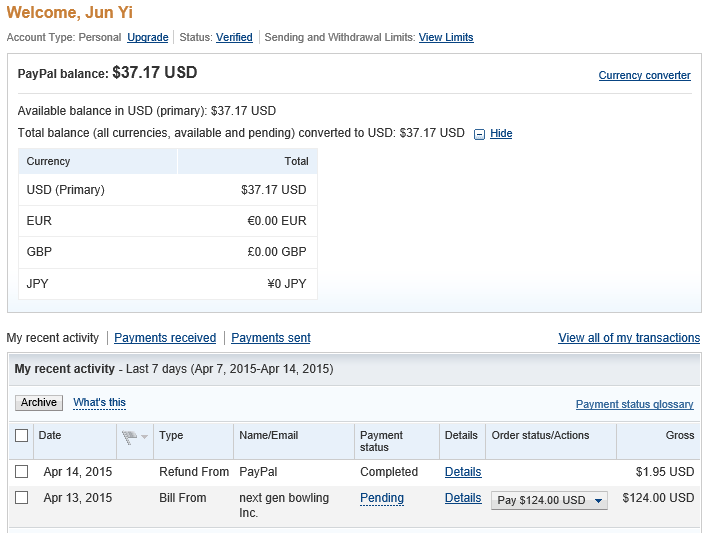Click the USD (Primary) currency row
704x533 pixels.
[x=168, y=190]
